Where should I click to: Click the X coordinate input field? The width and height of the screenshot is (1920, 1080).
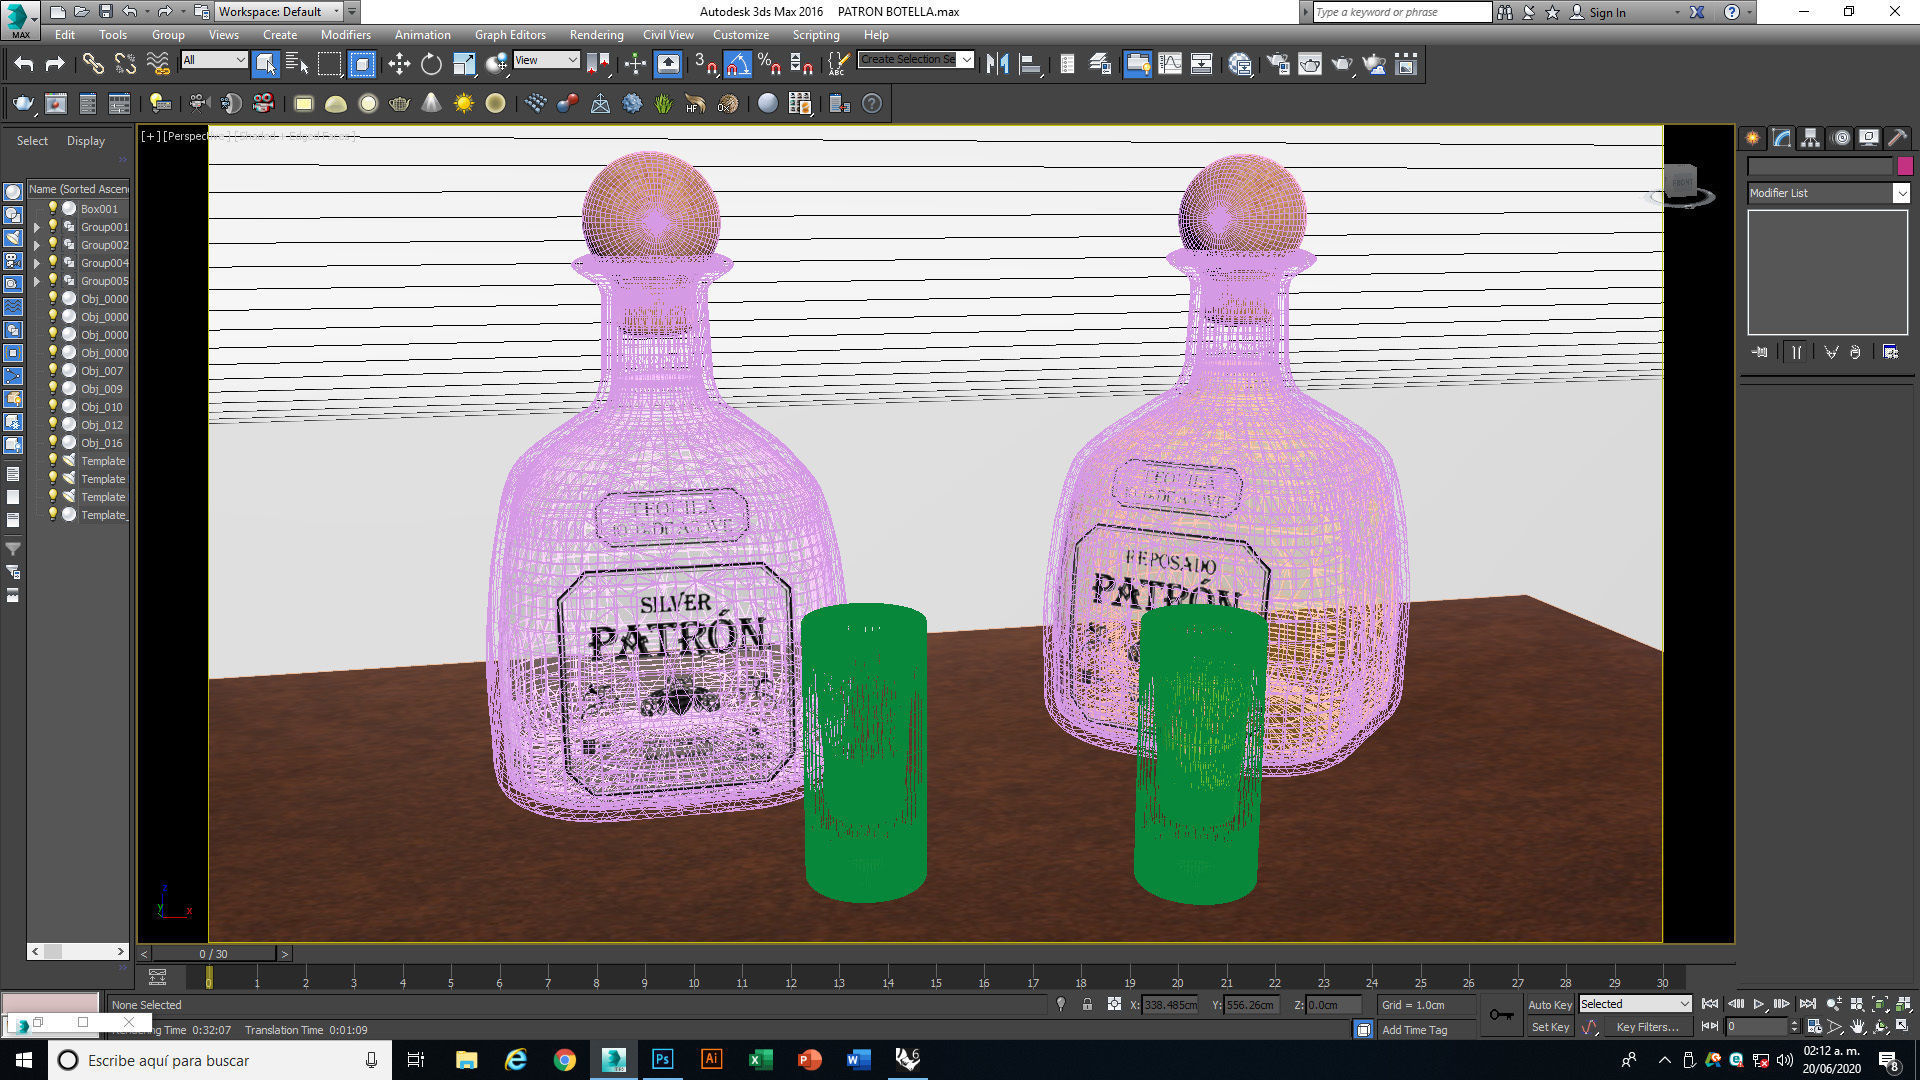click(1170, 1005)
